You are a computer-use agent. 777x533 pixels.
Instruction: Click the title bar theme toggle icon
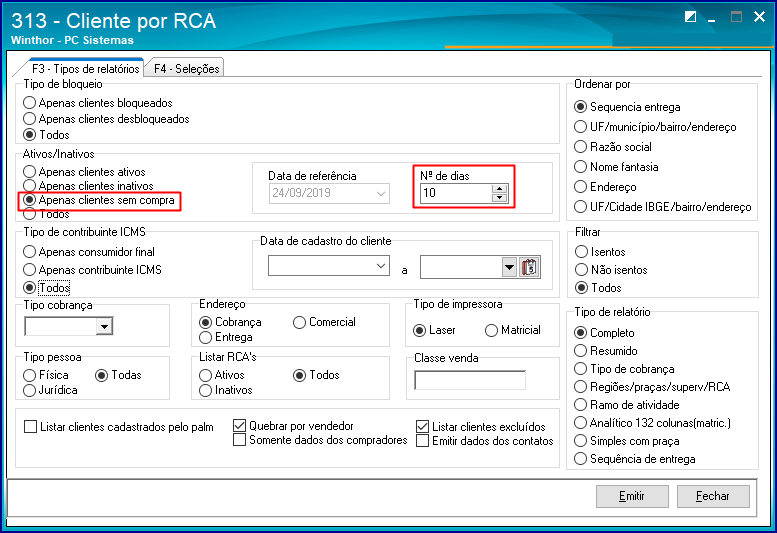[x=690, y=17]
